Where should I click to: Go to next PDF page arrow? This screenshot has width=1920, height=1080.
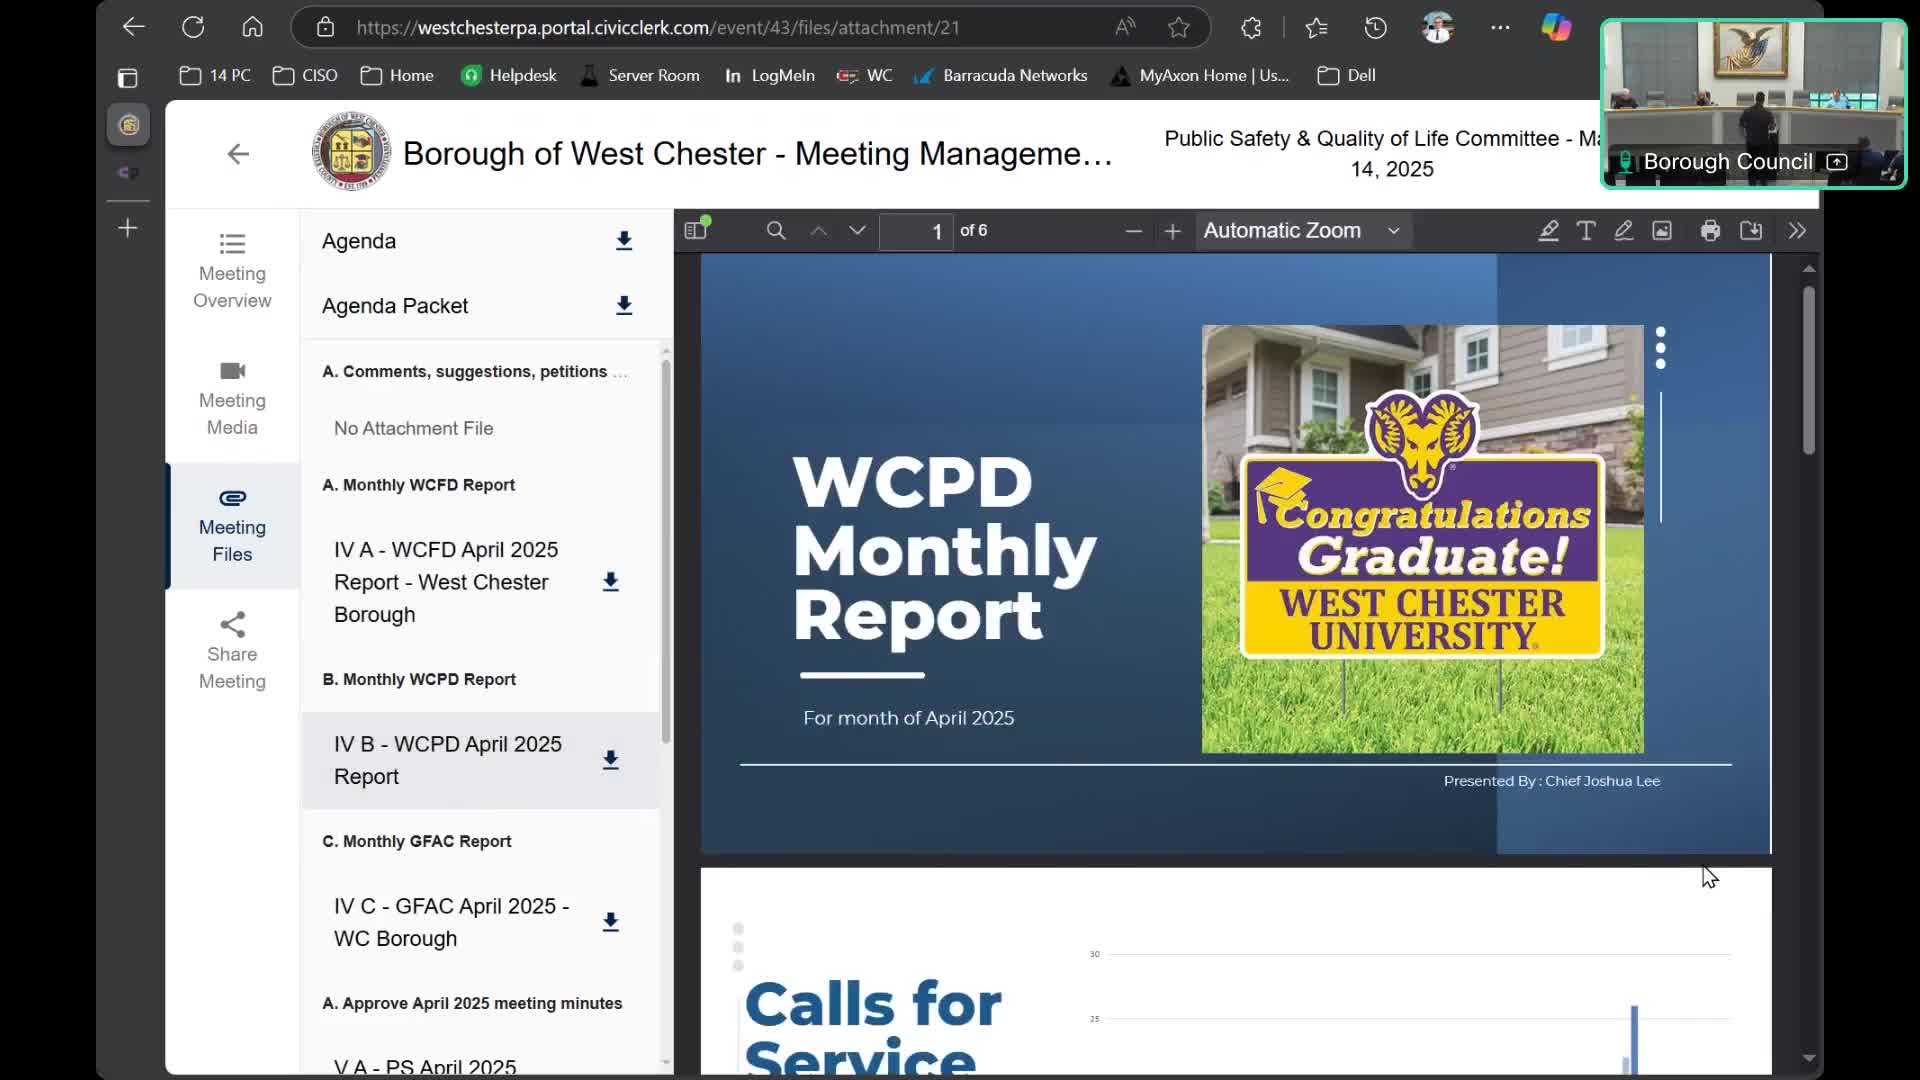(x=857, y=231)
